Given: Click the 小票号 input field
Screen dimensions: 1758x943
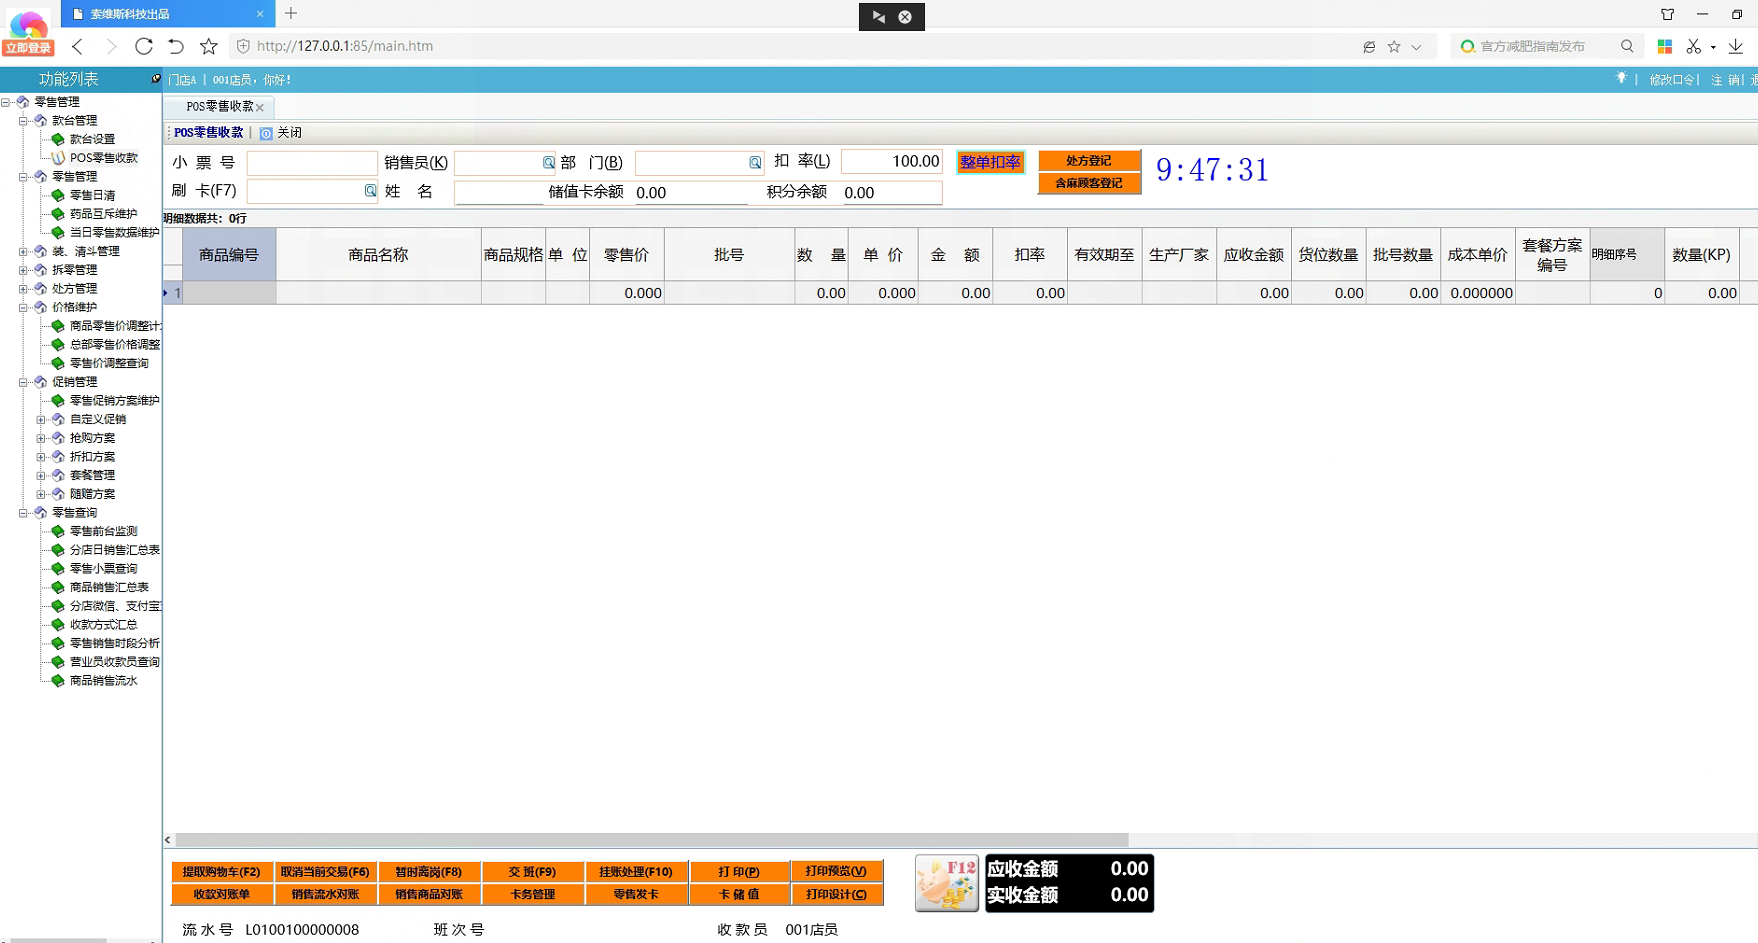Looking at the screenshot, I should (312, 163).
